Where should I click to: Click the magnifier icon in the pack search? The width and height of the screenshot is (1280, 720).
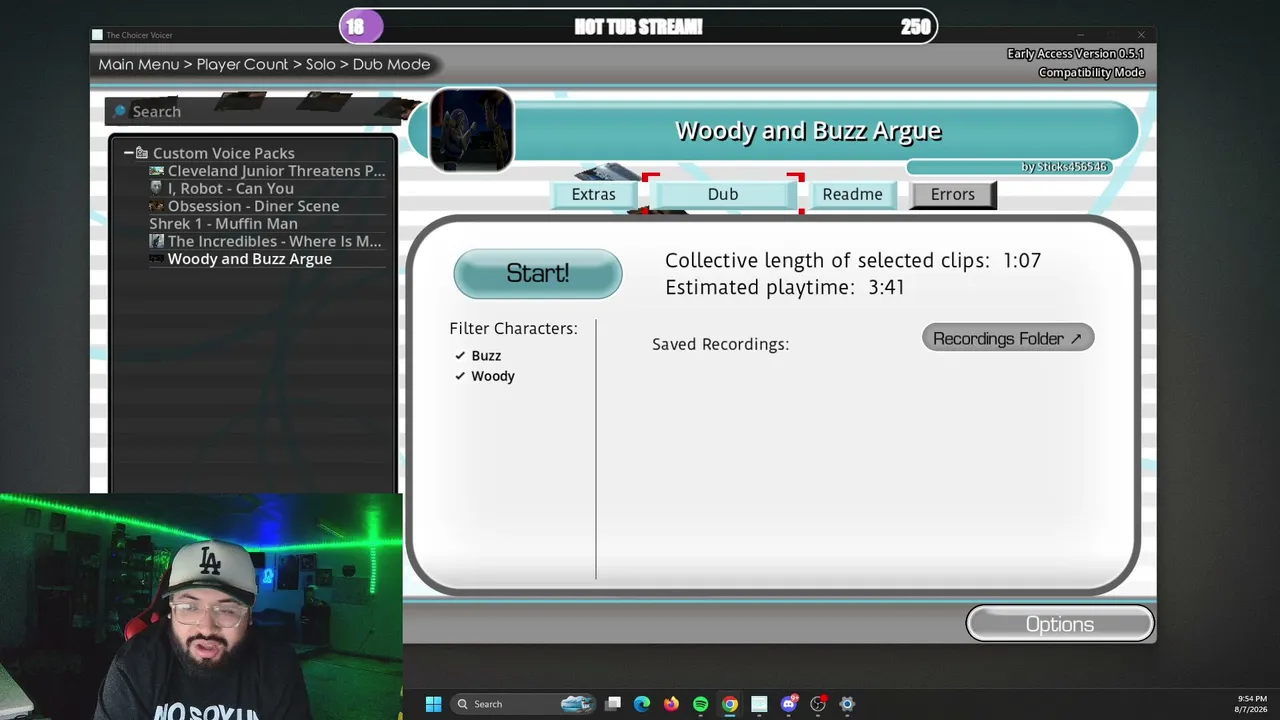coord(120,111)
